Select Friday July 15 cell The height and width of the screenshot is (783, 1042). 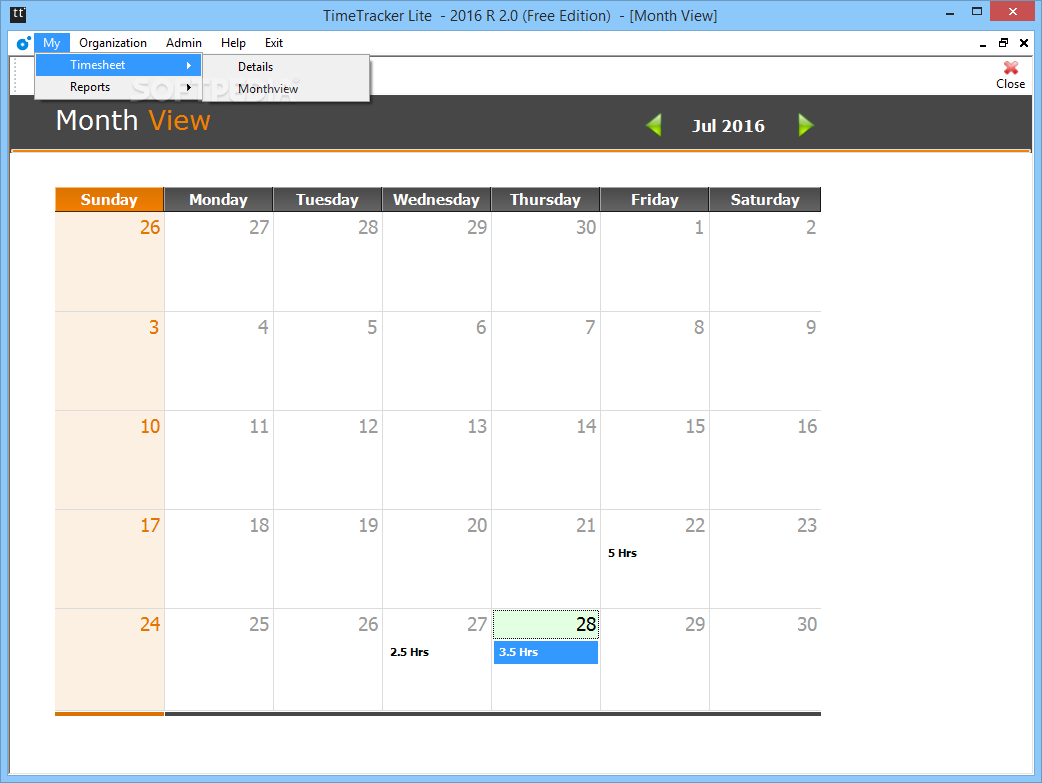pyautogui.click(x=655, y=460)
